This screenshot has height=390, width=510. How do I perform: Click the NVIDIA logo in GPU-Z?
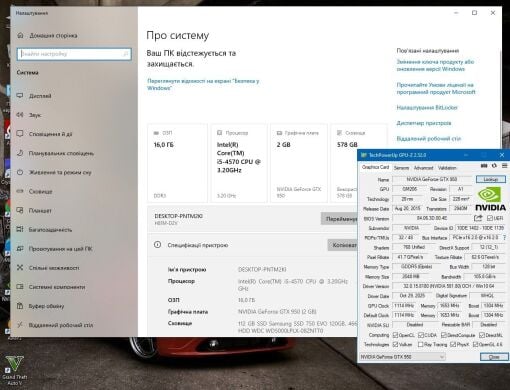pos(490,199)
